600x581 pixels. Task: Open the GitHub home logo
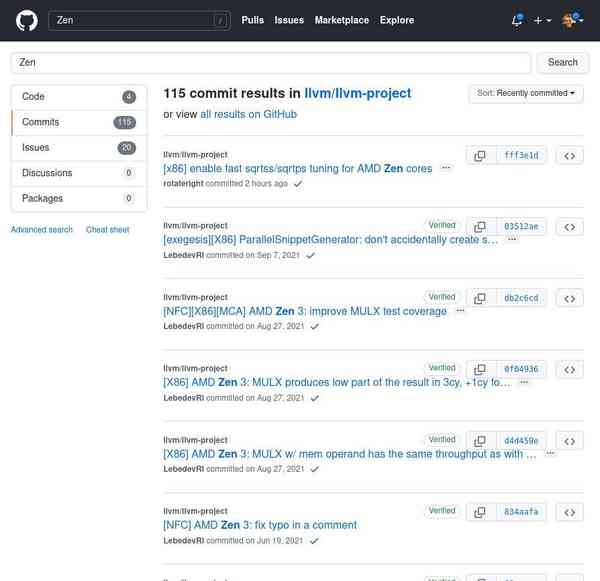[27, 20]
